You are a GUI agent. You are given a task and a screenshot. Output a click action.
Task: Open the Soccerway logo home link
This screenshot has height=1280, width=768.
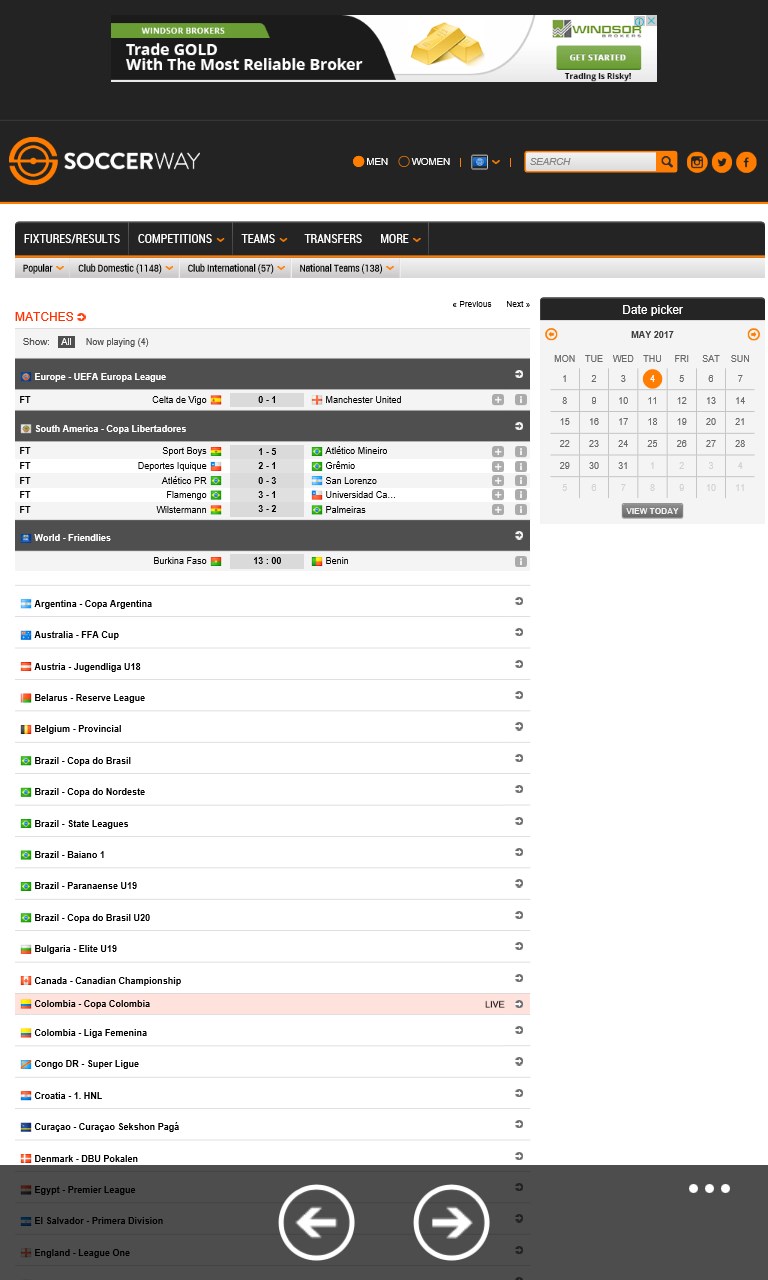105,161
